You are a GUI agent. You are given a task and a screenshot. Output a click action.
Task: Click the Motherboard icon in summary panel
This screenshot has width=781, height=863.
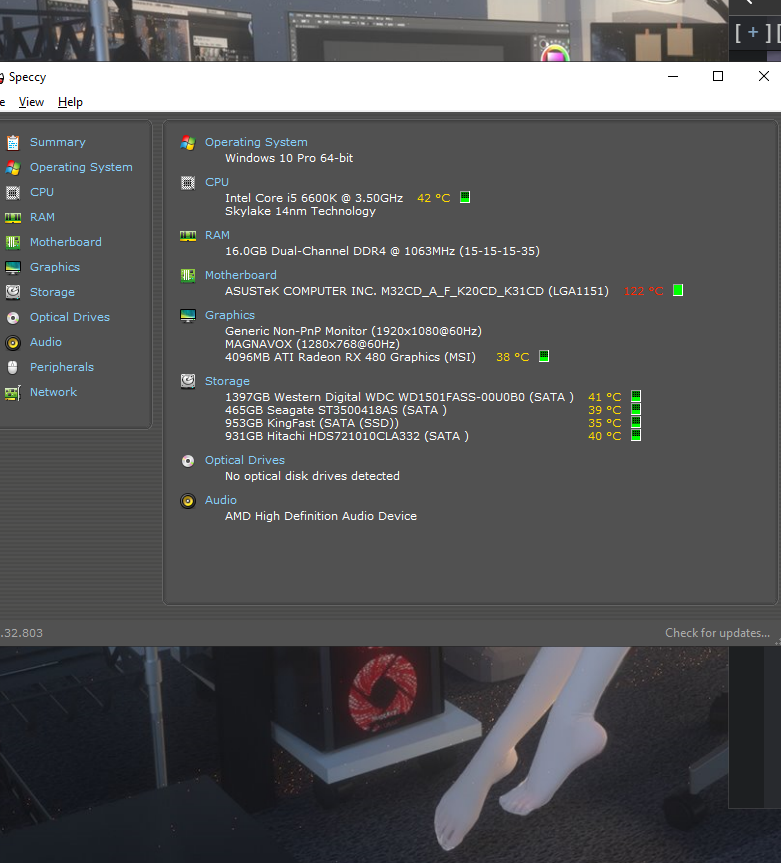coord(188,275)
